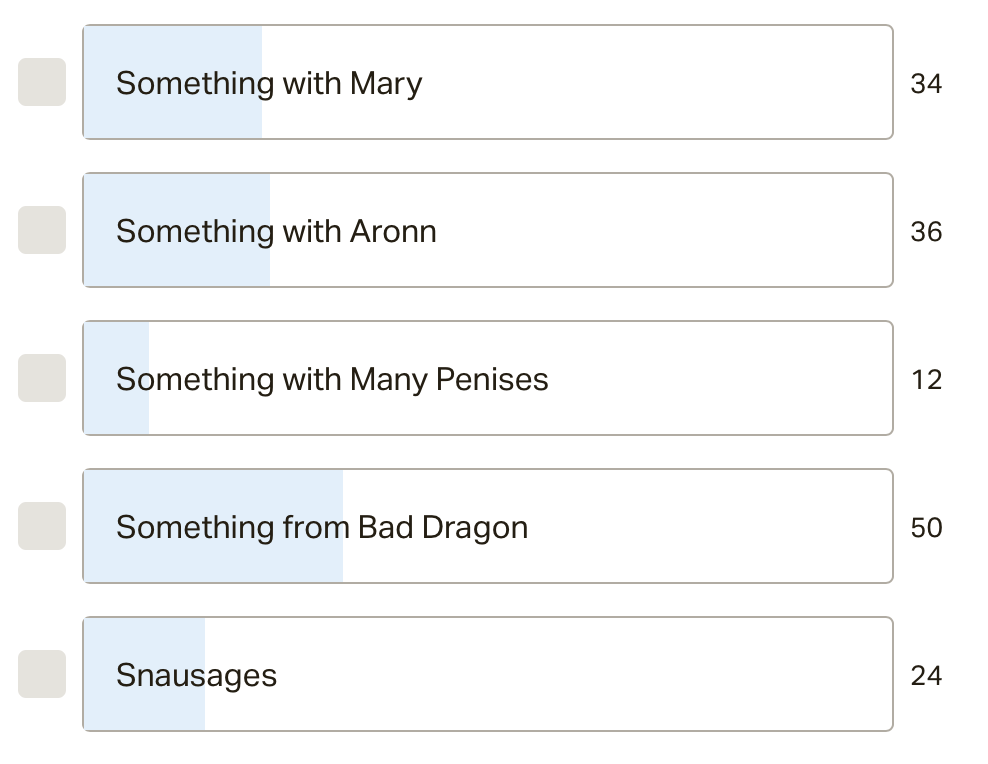
Task: Click the blue fill in Snausages bar
Action: point(144,707)
